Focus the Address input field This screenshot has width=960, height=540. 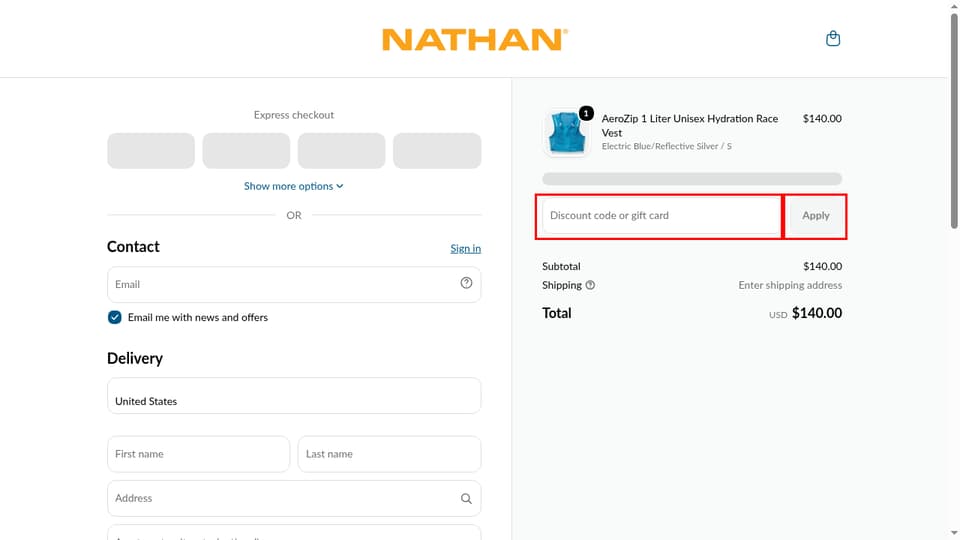[x=294, y=498]
